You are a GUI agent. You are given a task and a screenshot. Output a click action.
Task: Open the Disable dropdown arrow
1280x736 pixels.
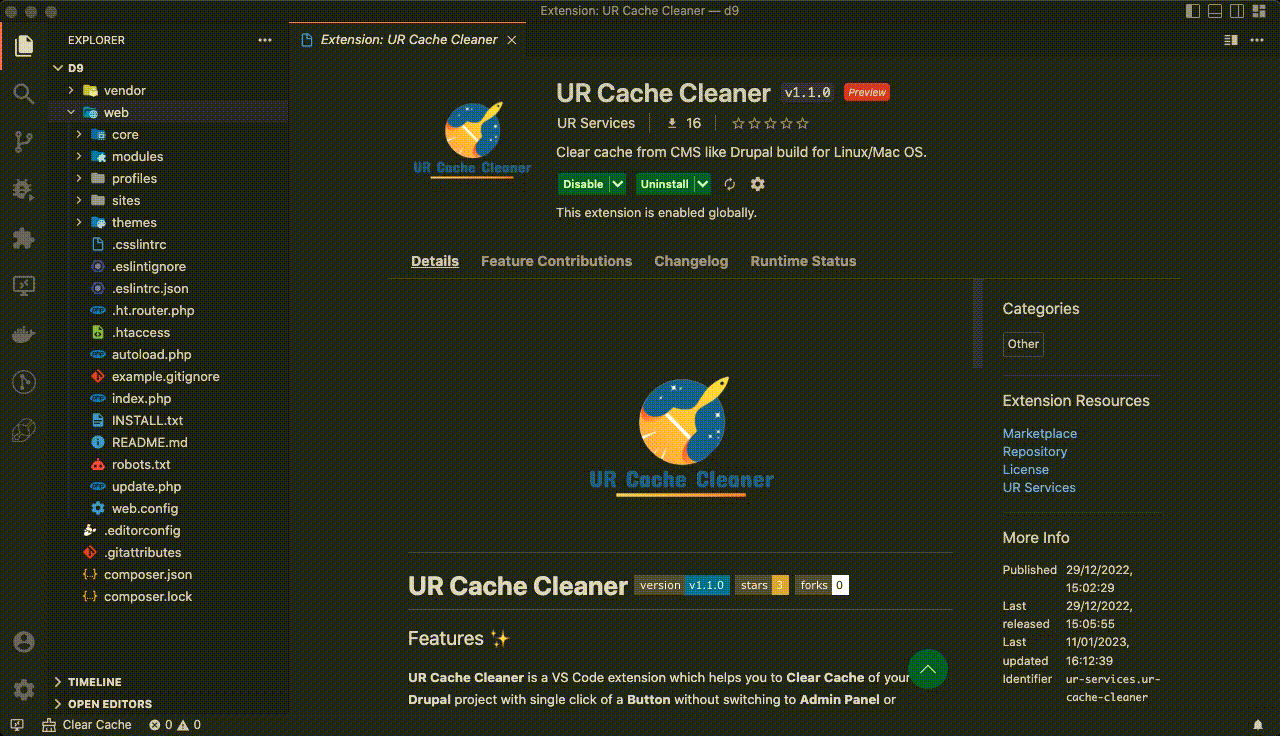pos(618,184)
